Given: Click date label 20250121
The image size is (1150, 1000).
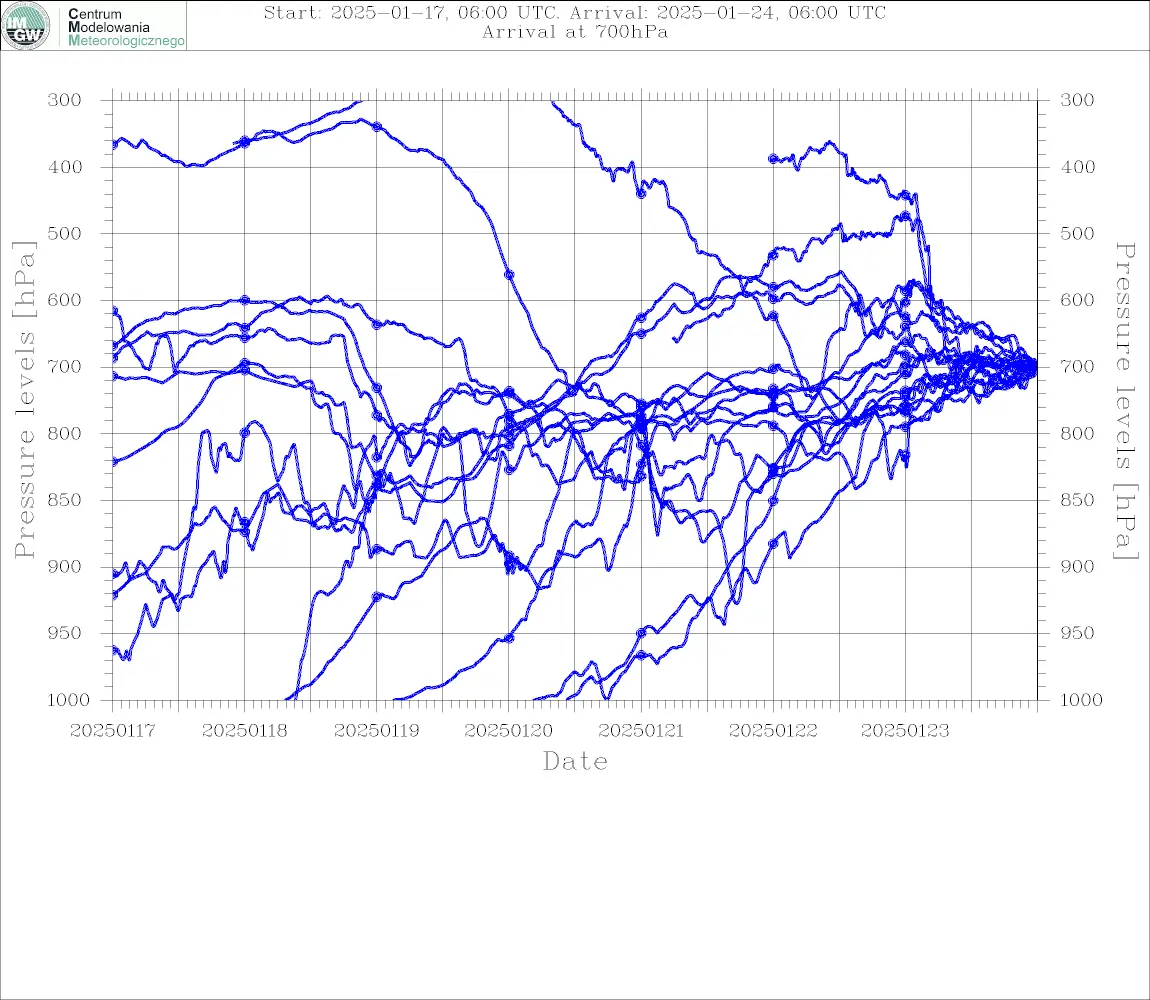Looking at the screenshot, I should click(641, 731).
